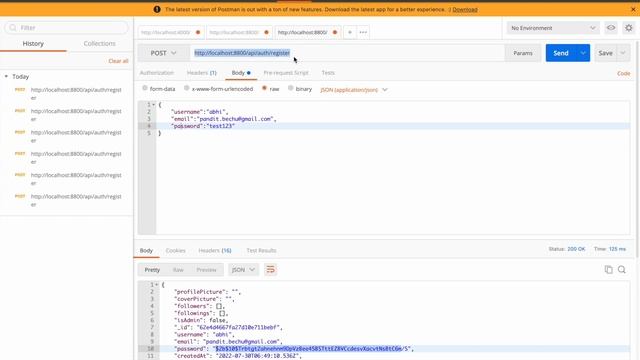Screen dimensions: 640x360
Task: Focus the history Filter field
Action: [66, 28]
